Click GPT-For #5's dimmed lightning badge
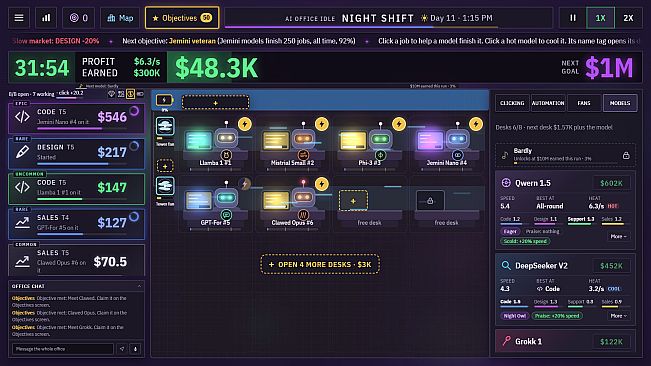Screen dimensions: 651x366 pos(245,183)
